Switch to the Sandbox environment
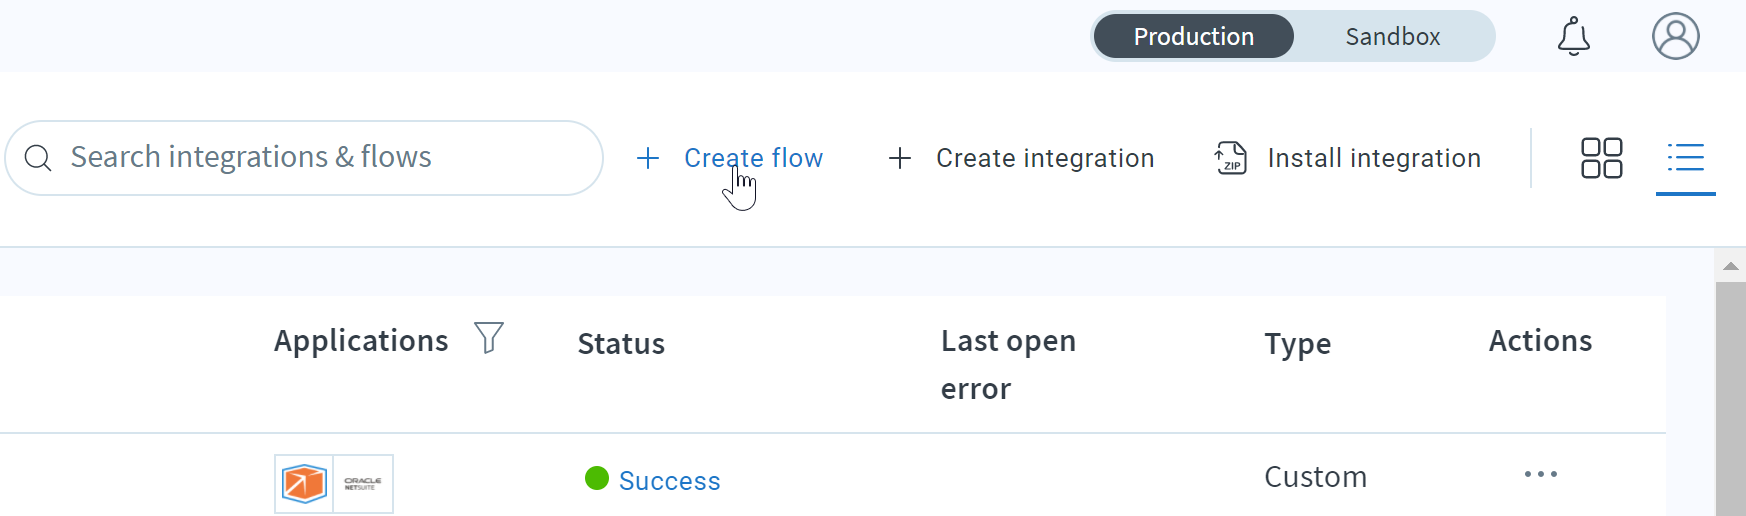The width and height of the screenshot is (1746, 516). click(1392, 36)
